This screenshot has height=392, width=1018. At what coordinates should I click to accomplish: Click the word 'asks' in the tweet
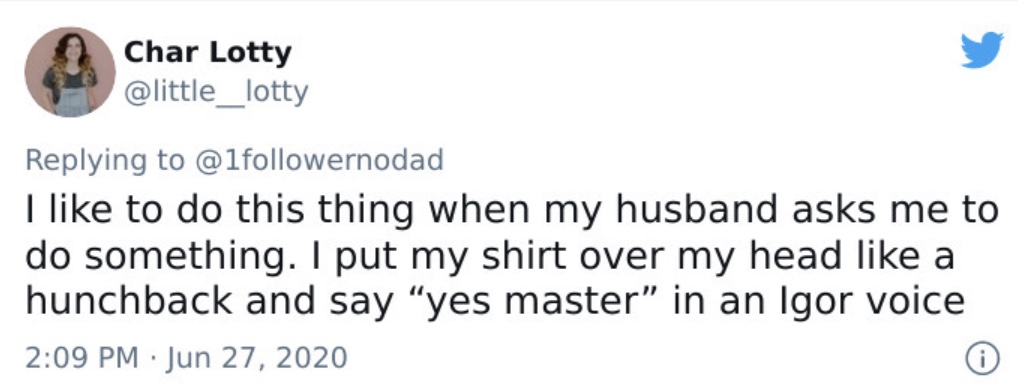pyautogui.click(x=823, y=210)
